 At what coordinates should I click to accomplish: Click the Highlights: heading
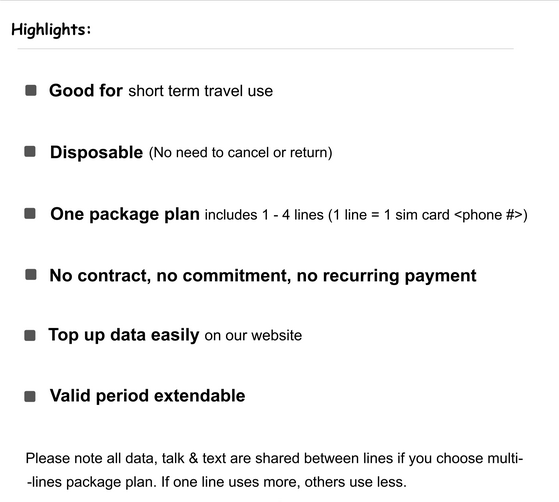point(51,30)
